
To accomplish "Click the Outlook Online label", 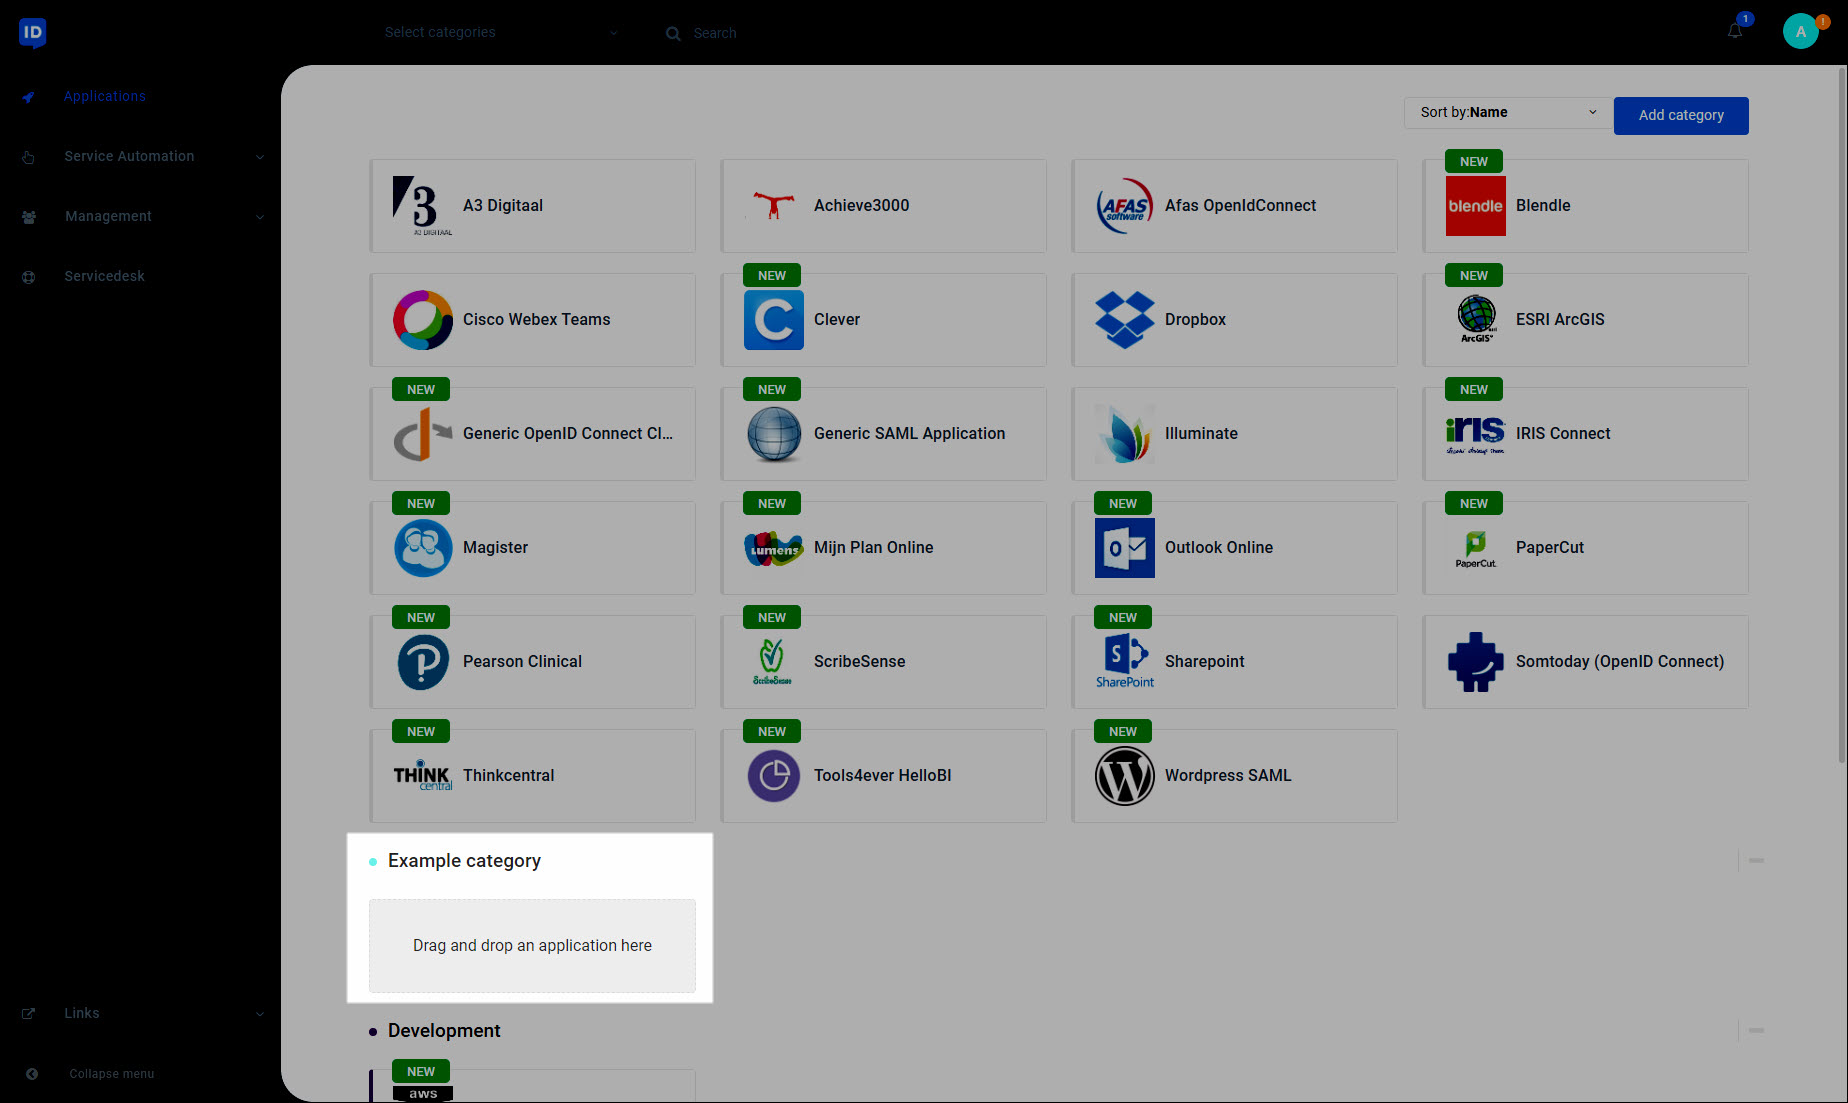I will click(x=1219, y=548).
